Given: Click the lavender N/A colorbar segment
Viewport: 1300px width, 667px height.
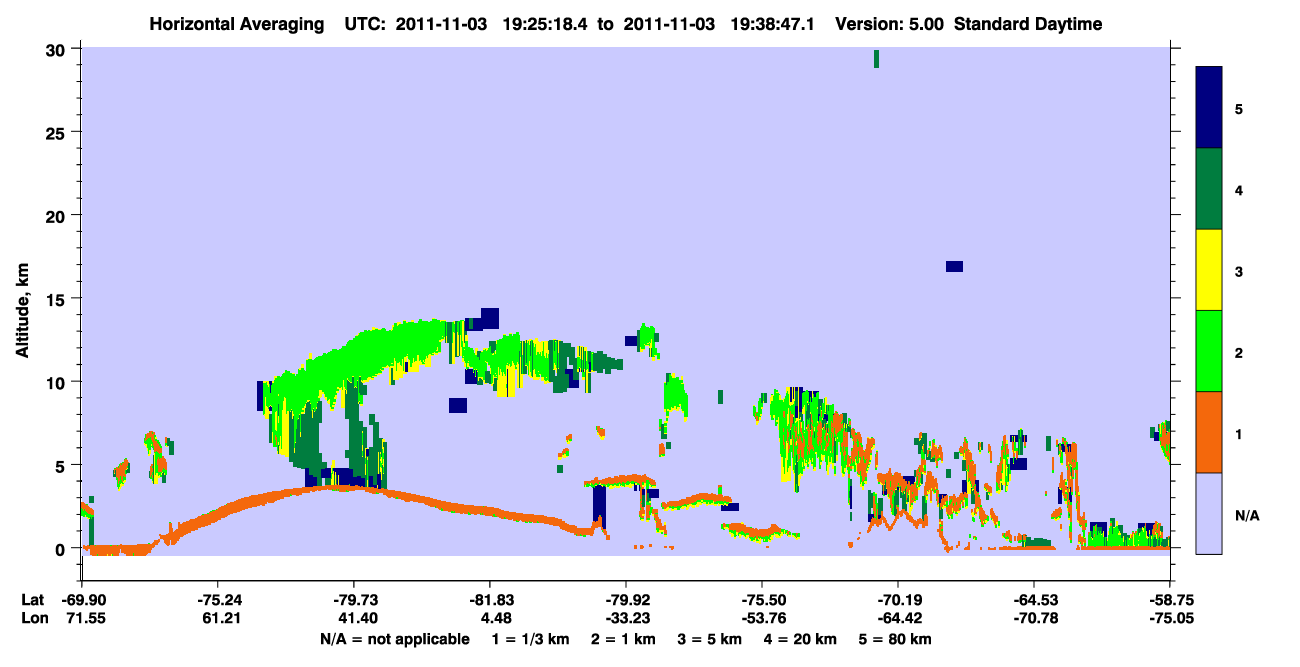Looking at the screenshot, I should pos(1209,512).
